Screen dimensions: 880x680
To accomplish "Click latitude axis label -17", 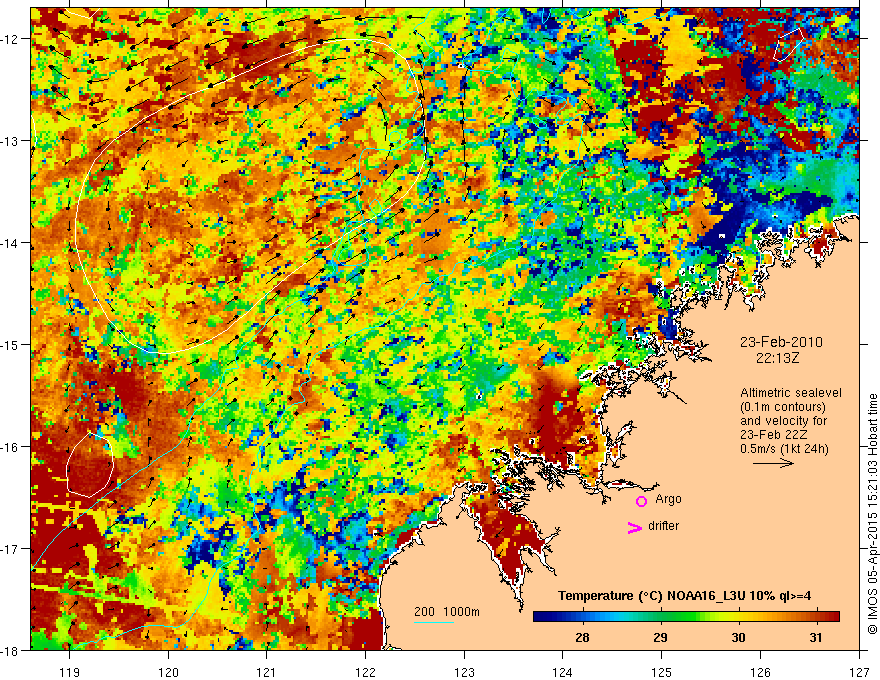I will 11,548.
